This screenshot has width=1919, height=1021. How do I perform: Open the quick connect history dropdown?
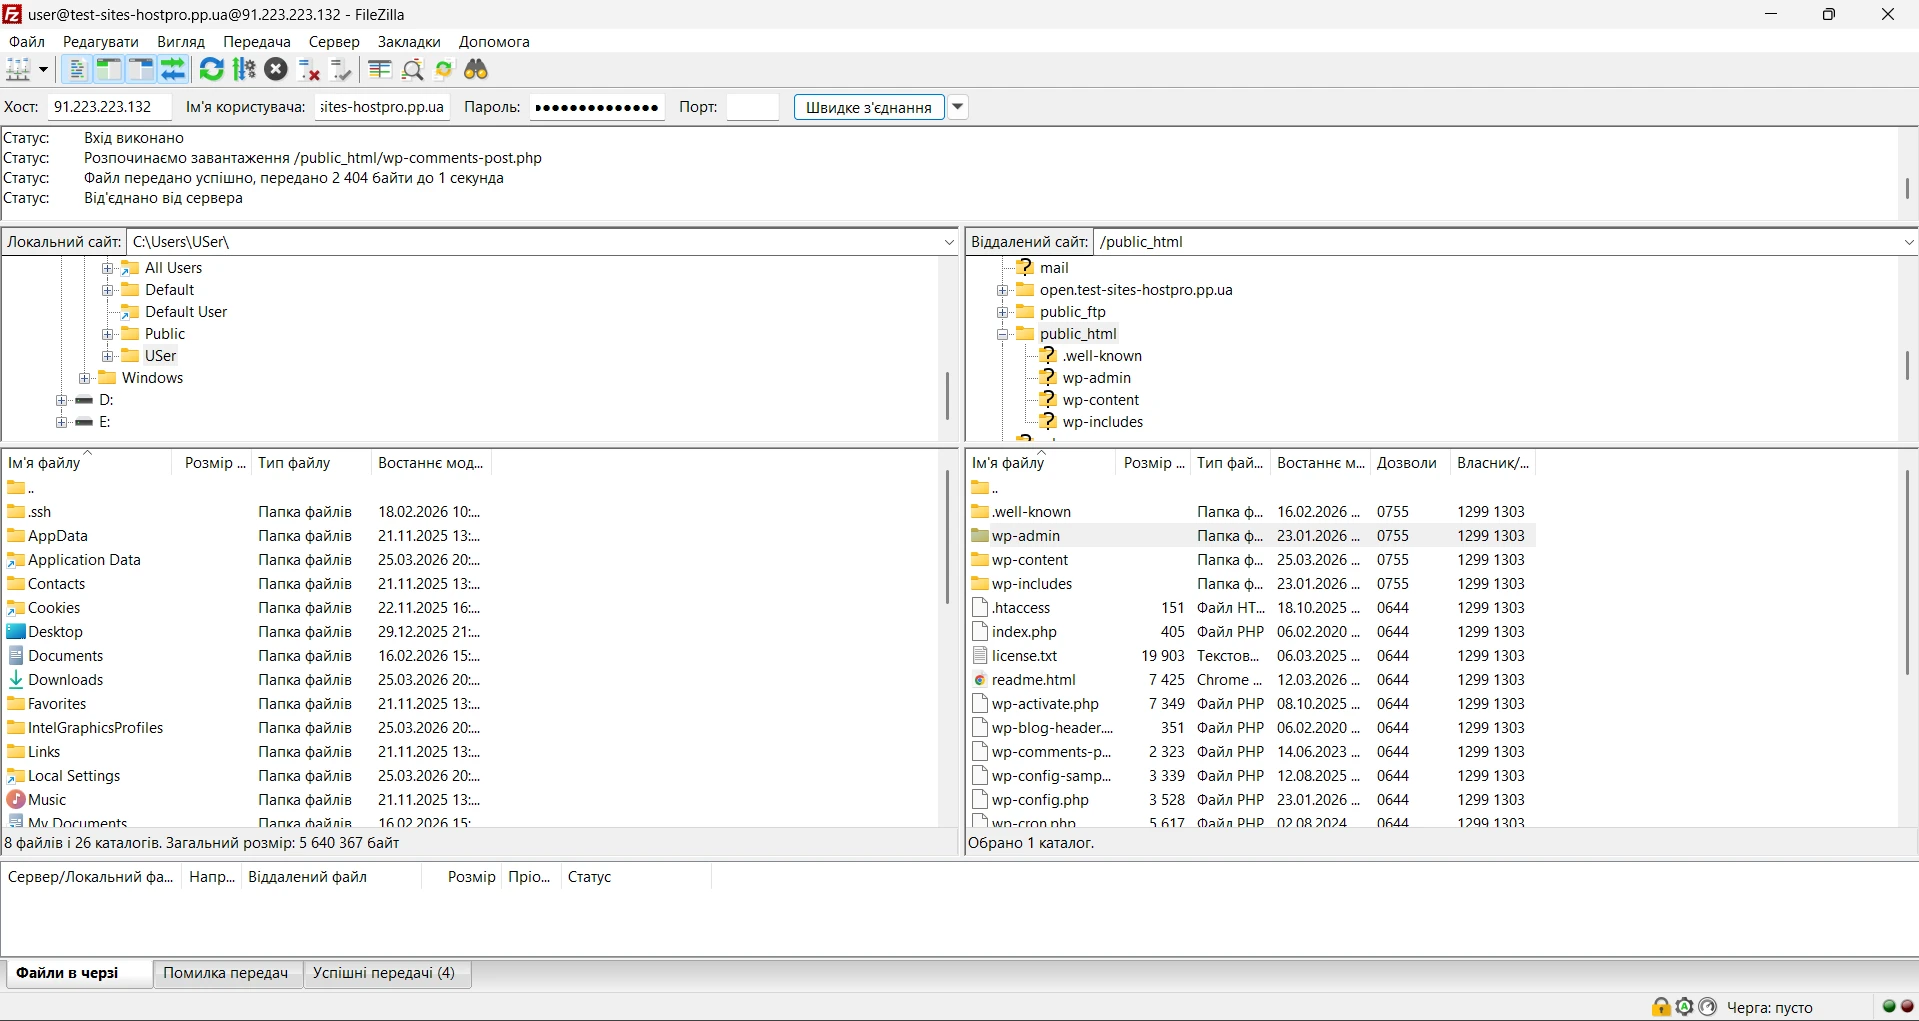tap(958, 107)
